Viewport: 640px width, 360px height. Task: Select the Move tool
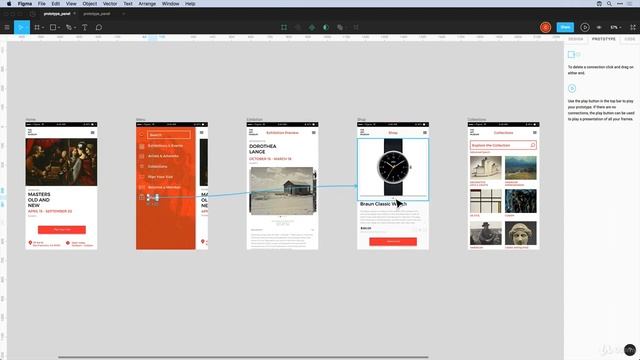[x=22, y=27]
